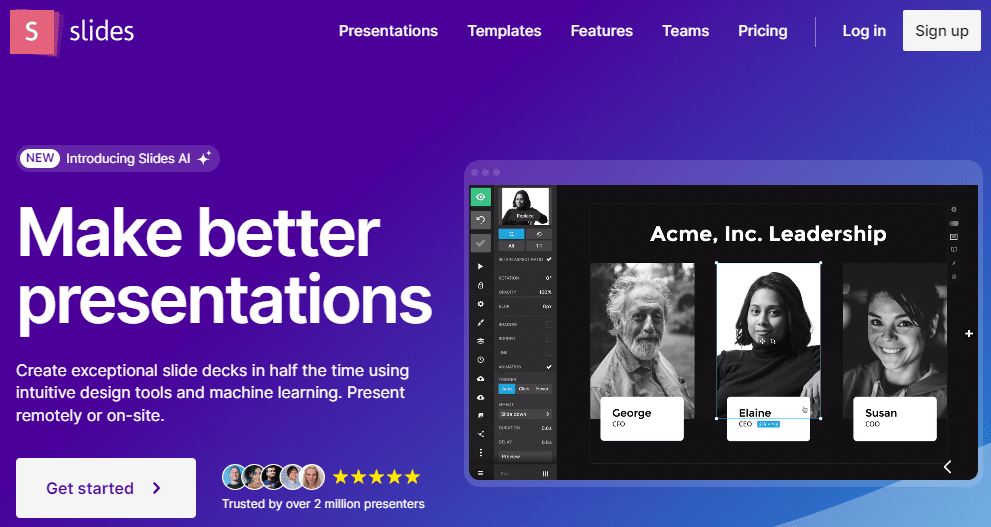The width and height of the screenshot is (991, 527).
Task: Click the rectangle icon in slide's right toolbar
Action: pyautogui.click(x=954, y=236)
